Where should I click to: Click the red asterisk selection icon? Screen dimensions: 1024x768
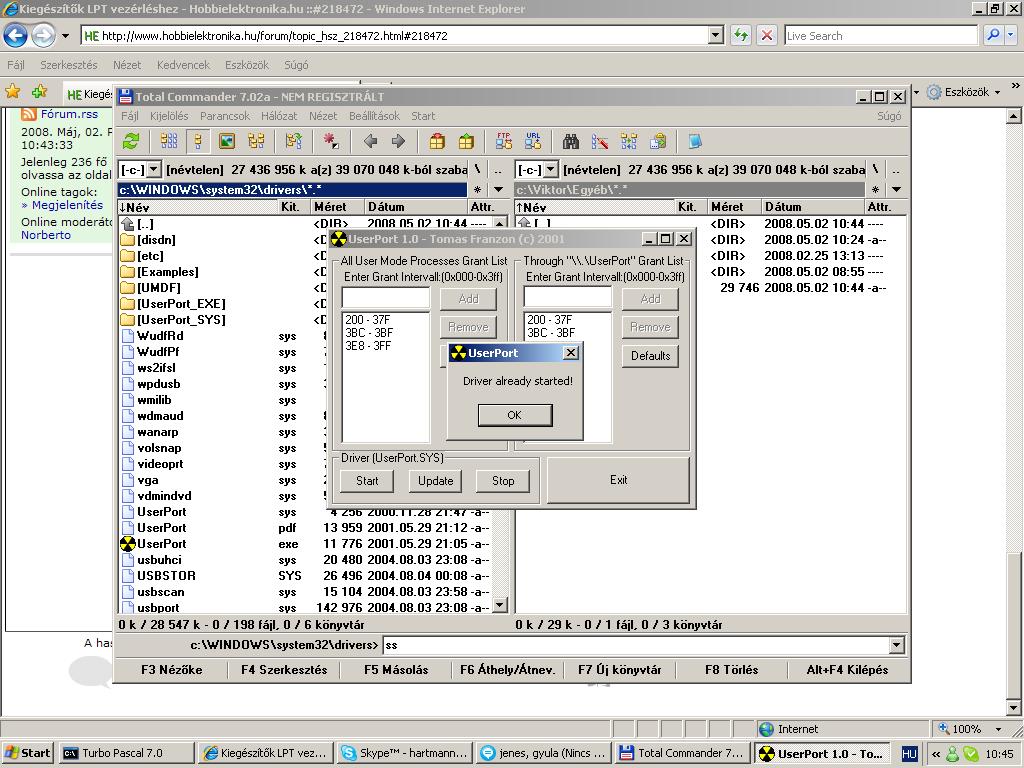click(331, 141)
